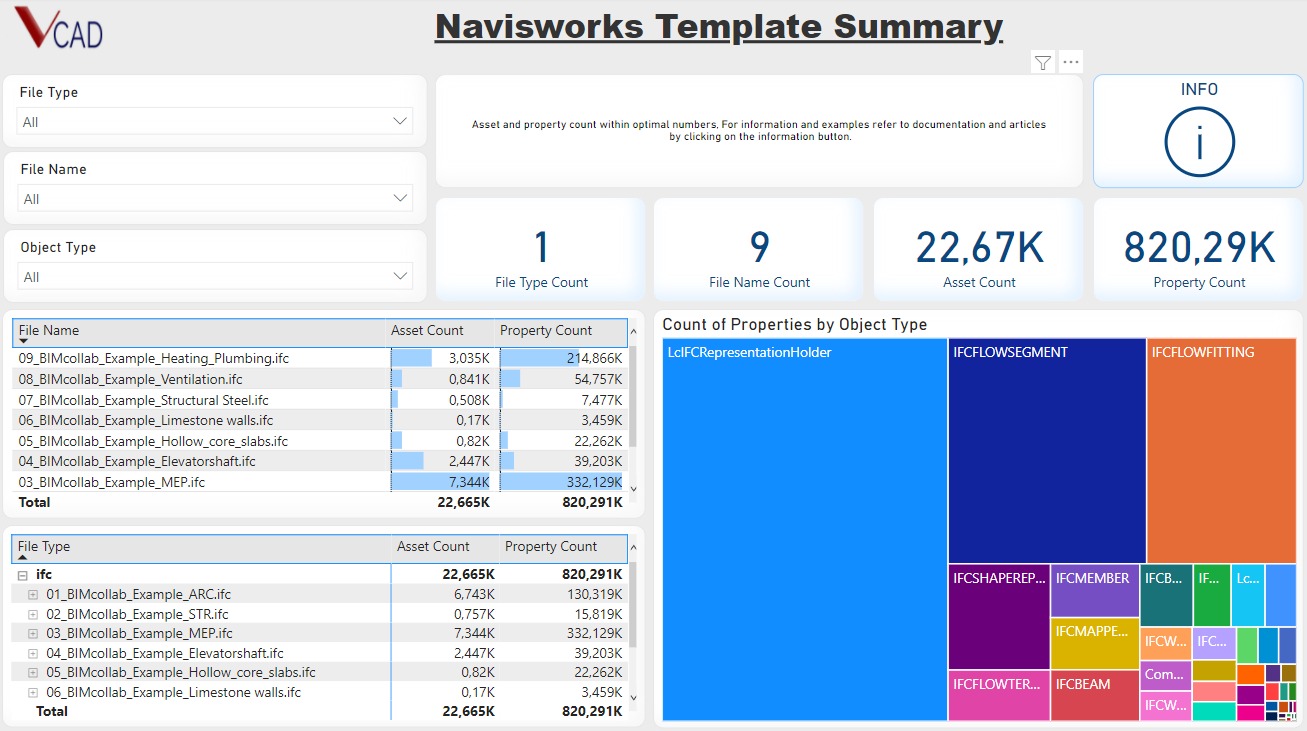
Task: Select IFCFLOWFITTING treemap block
Action: pyautogui.click(x=1221, y=451)
